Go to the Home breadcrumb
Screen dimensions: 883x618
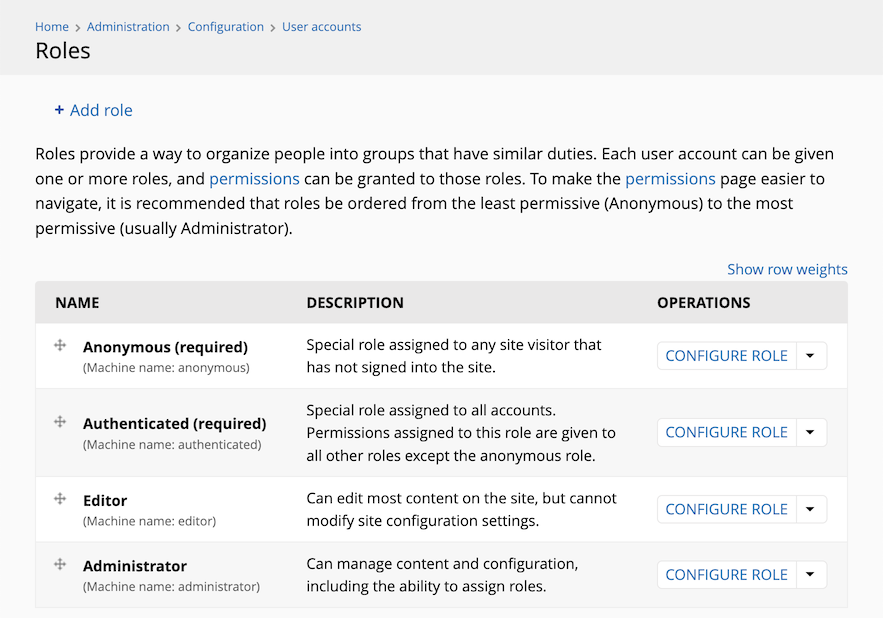[x=52, y=26]
